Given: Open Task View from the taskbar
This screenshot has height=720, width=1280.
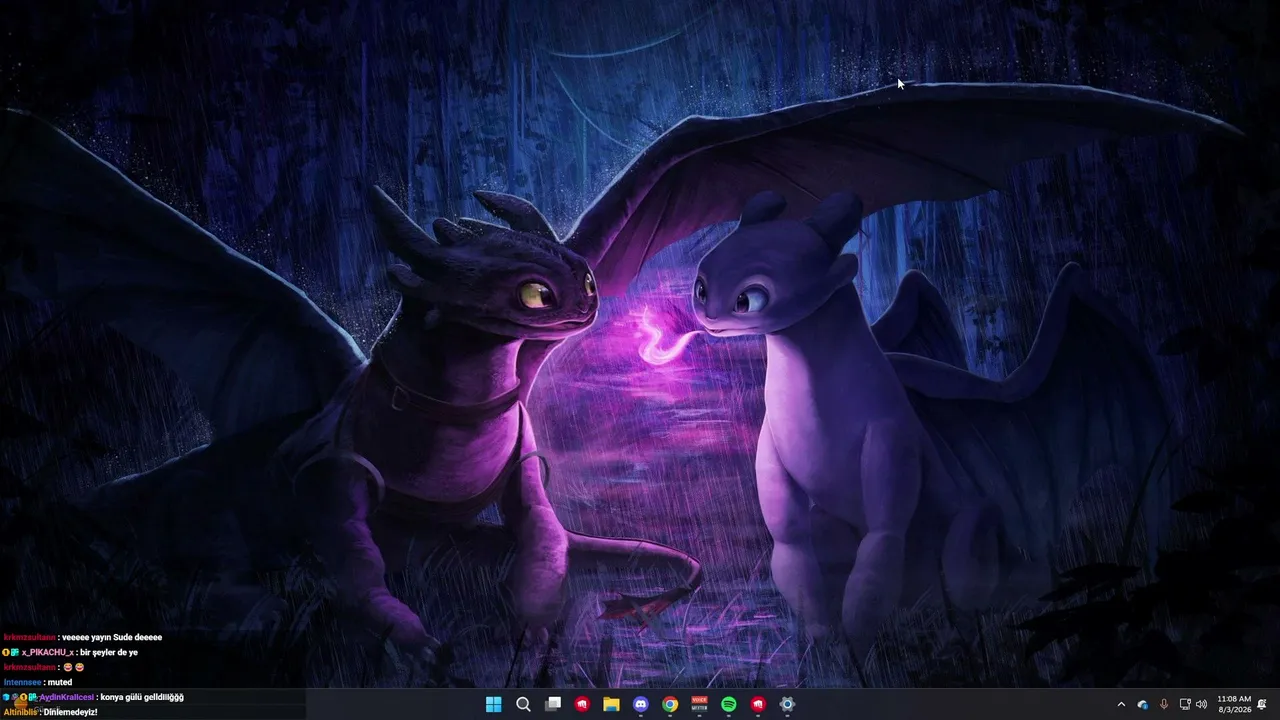Looking at the screenshot, I should (553, 704).
